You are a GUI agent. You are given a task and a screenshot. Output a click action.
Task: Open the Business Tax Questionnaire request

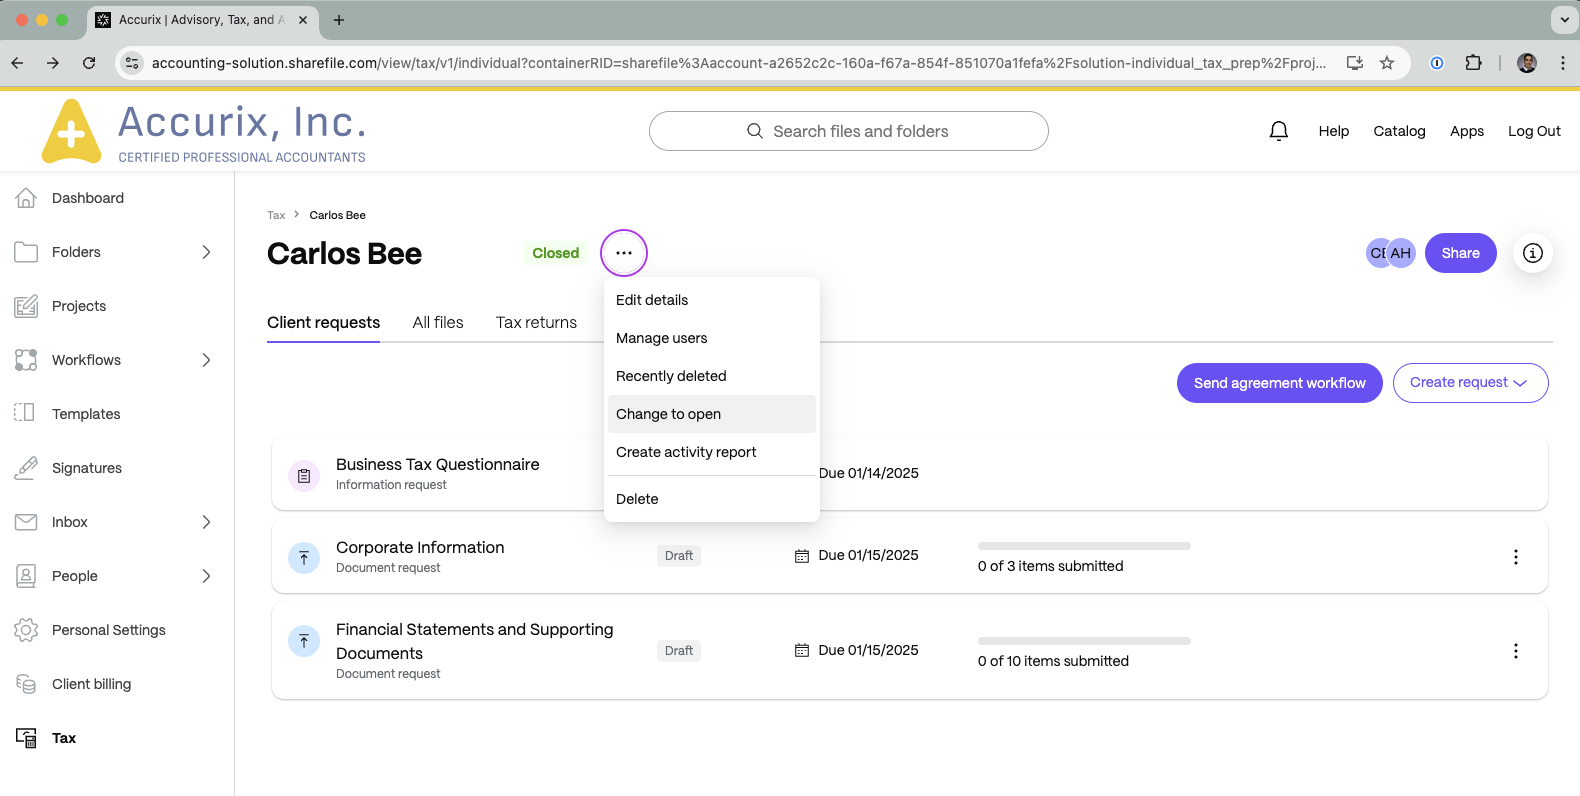pyautogui.click(x=437, y=464)
